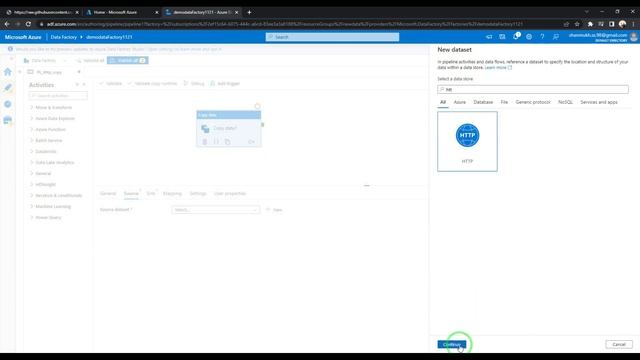Open the browser extensions puzzle icon
This screenshot has height=360, width=640.
590,24
